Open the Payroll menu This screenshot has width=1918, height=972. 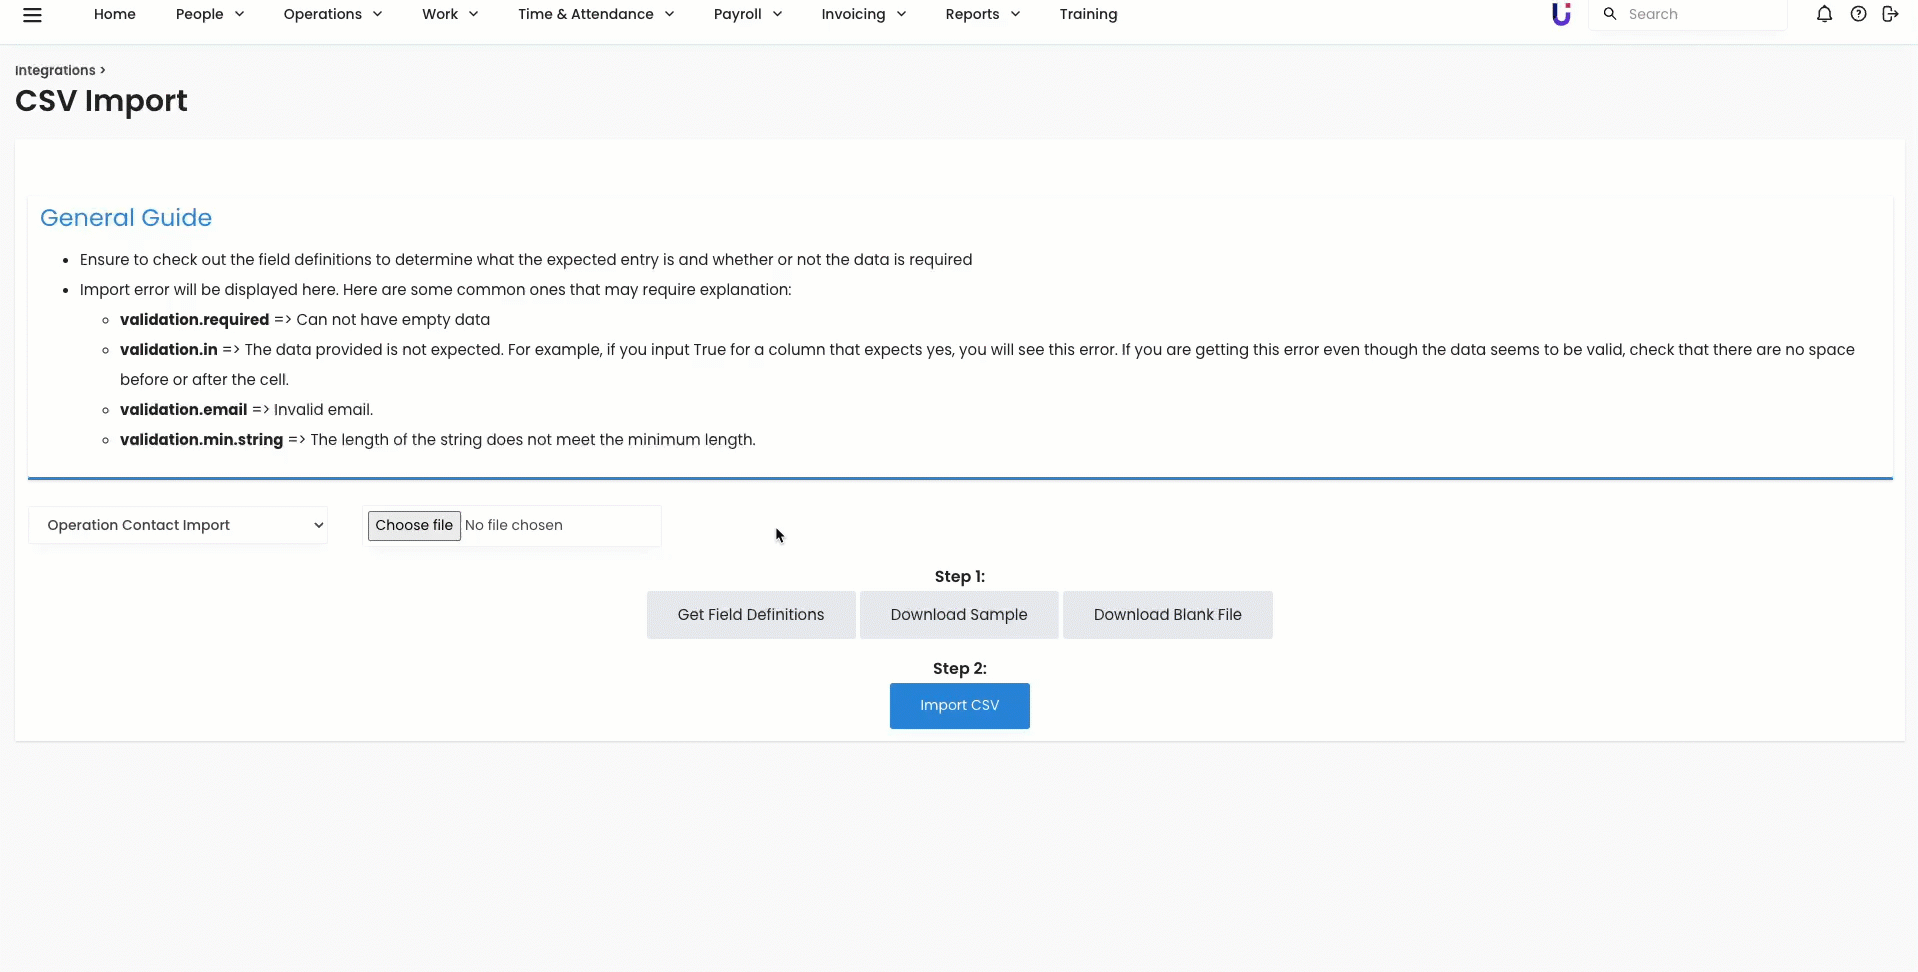click(747, 14)
